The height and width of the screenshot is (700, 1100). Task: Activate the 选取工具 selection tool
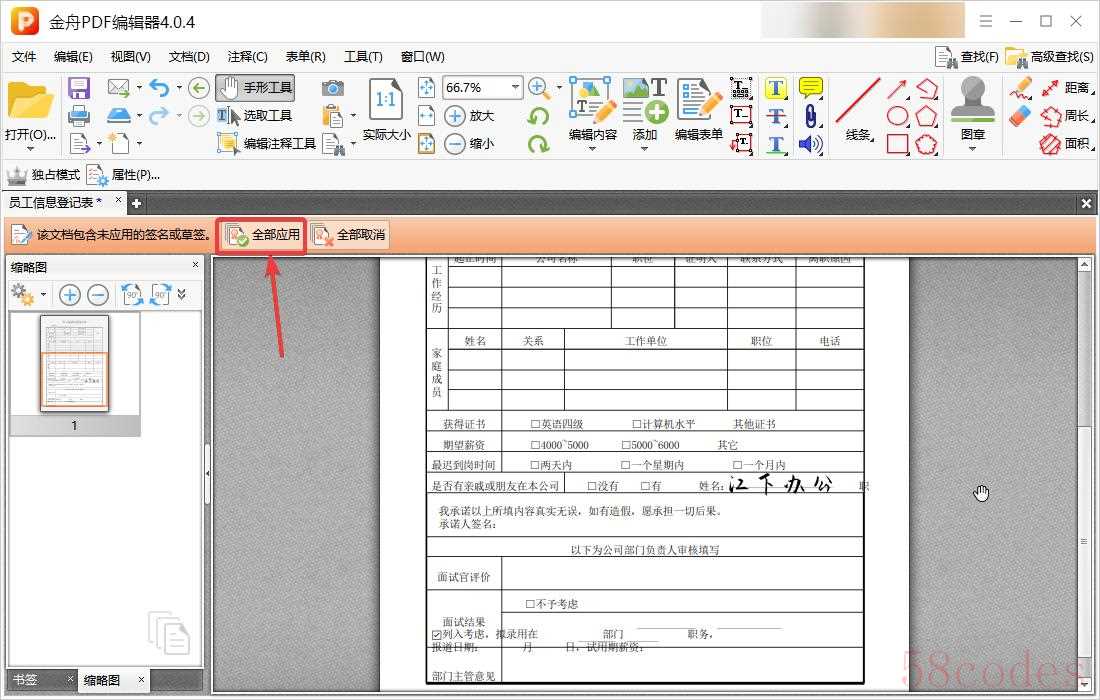point(256,116)
